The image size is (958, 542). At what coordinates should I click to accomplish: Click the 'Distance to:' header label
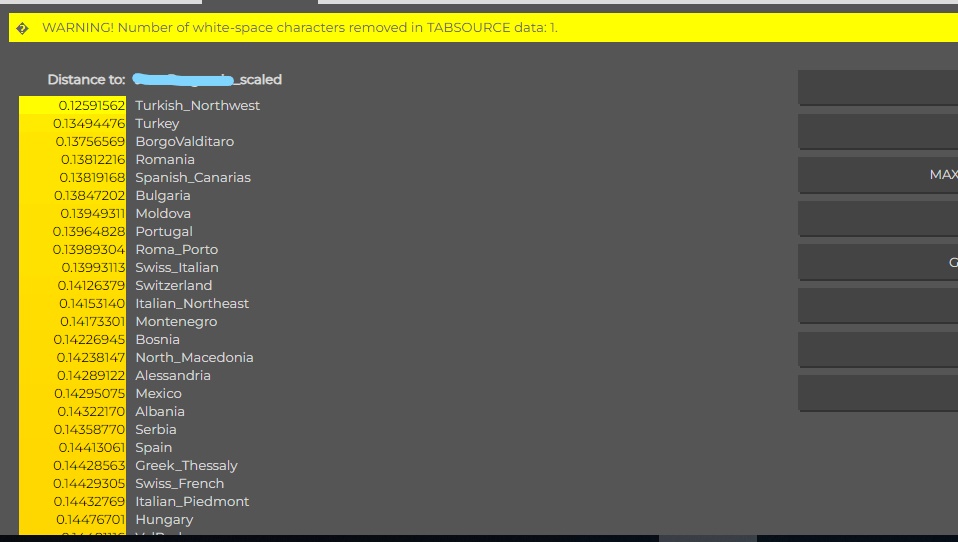86,79
